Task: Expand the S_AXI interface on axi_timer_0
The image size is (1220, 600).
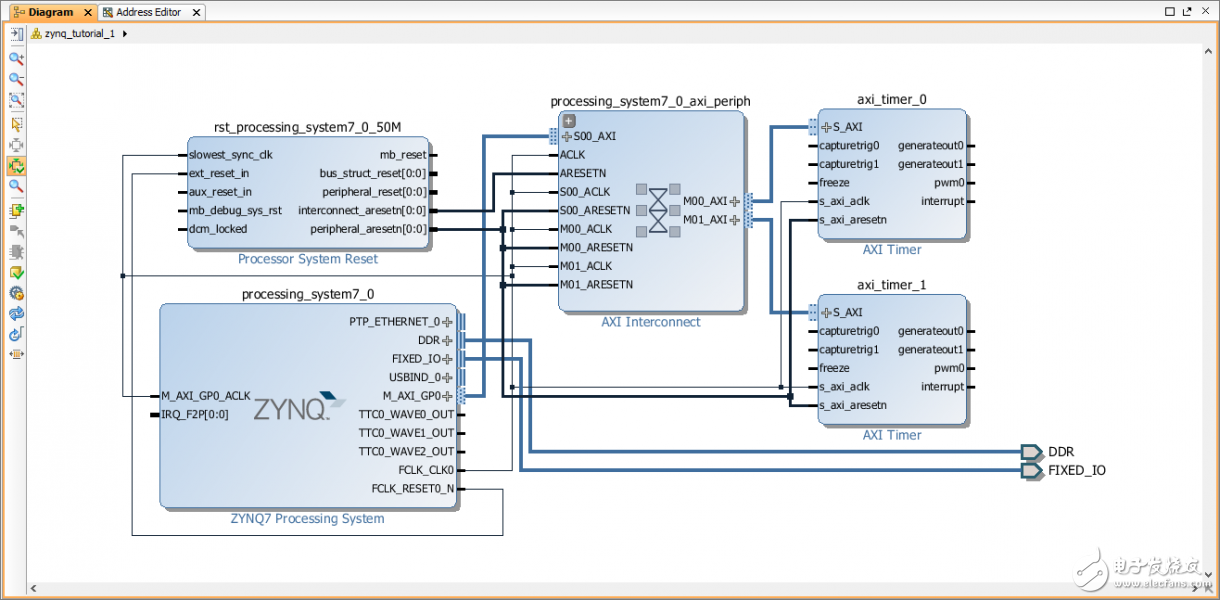Action: 826,127
